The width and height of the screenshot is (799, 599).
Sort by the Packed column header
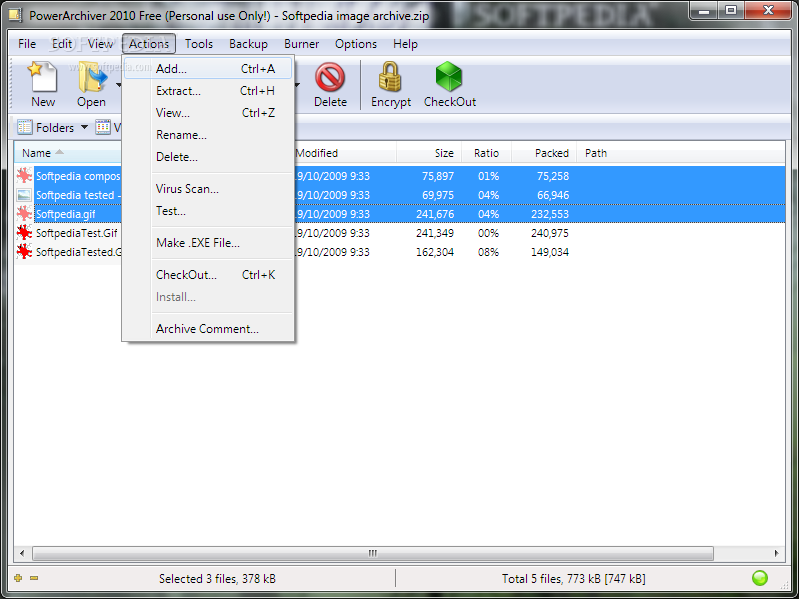pyautogui.click(x=544, y=153)
